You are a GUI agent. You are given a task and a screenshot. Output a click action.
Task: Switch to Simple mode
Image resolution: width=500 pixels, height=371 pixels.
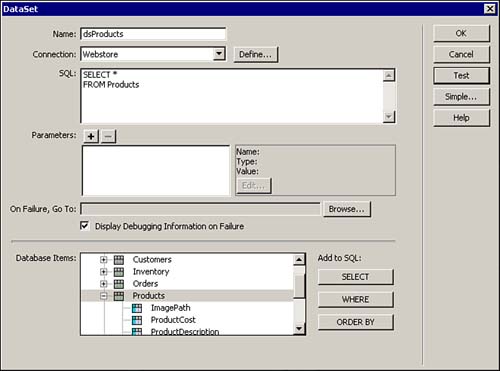461,97
